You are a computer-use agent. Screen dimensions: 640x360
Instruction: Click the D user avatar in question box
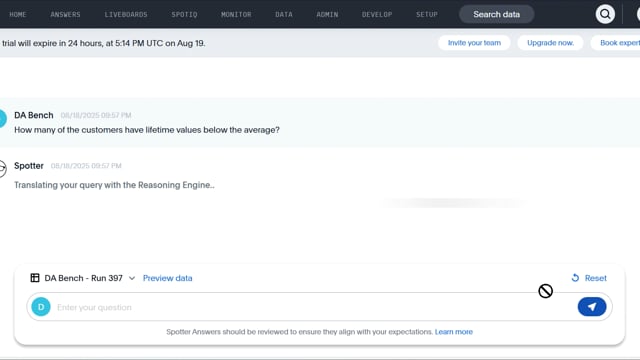[x=41, y=307]
